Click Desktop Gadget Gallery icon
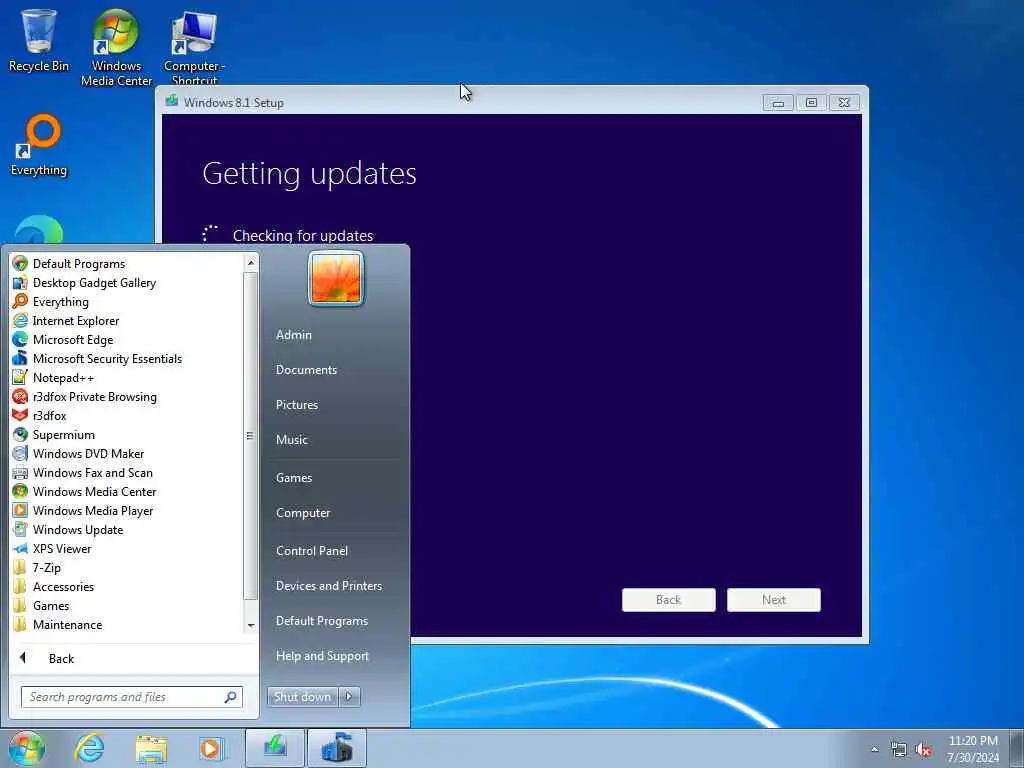Viewport: 1024px width, 768px height. tap(20, 283)
